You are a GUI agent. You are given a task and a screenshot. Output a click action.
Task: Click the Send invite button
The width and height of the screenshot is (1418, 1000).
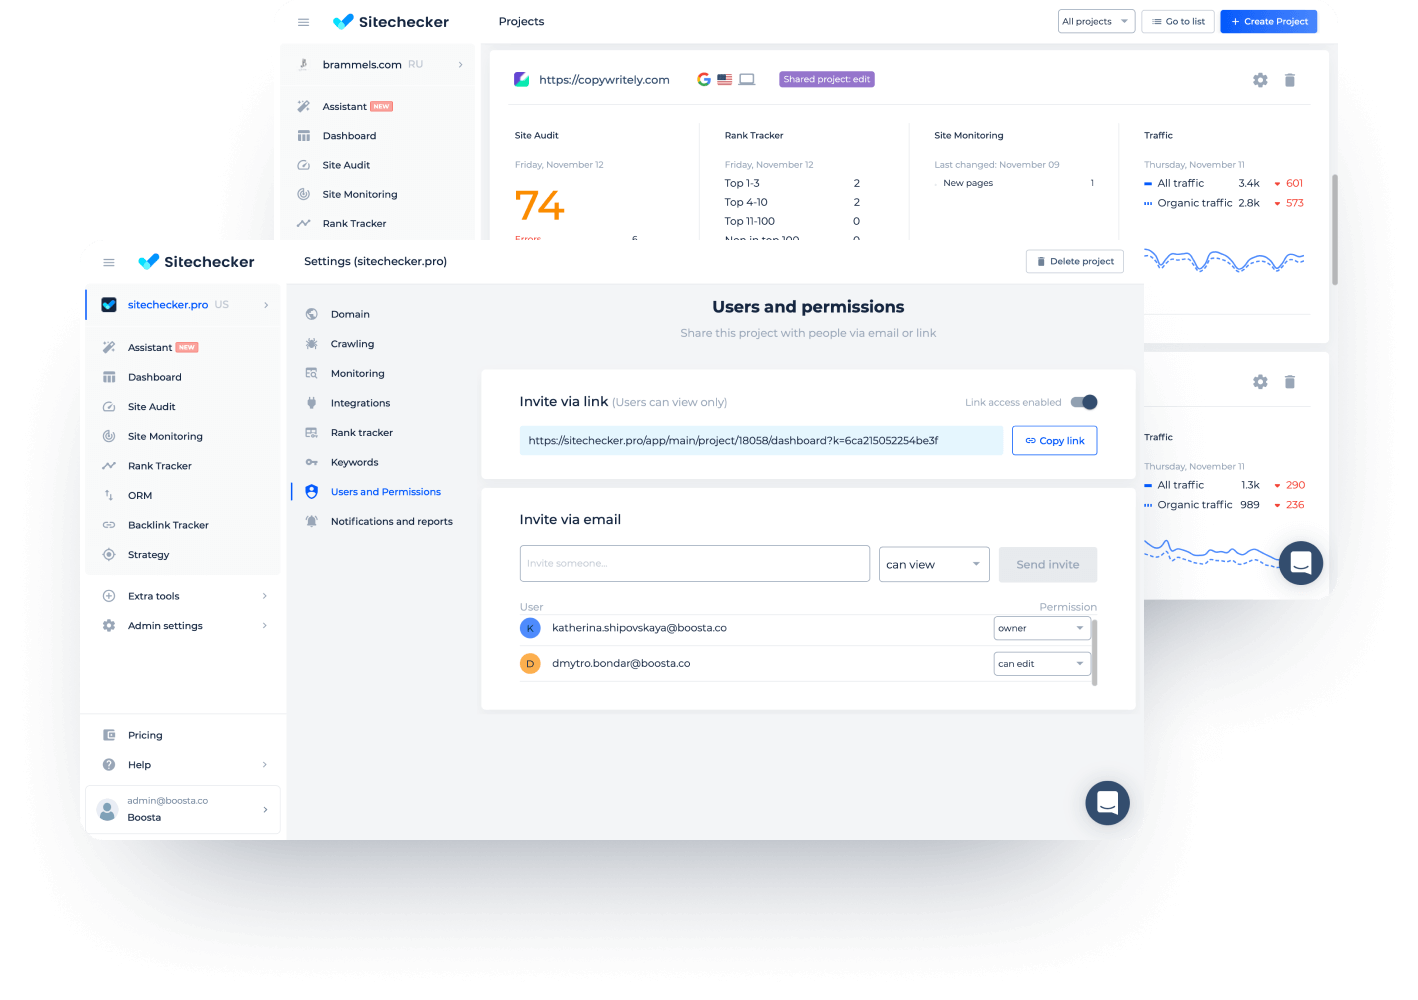pos(1048,565)
